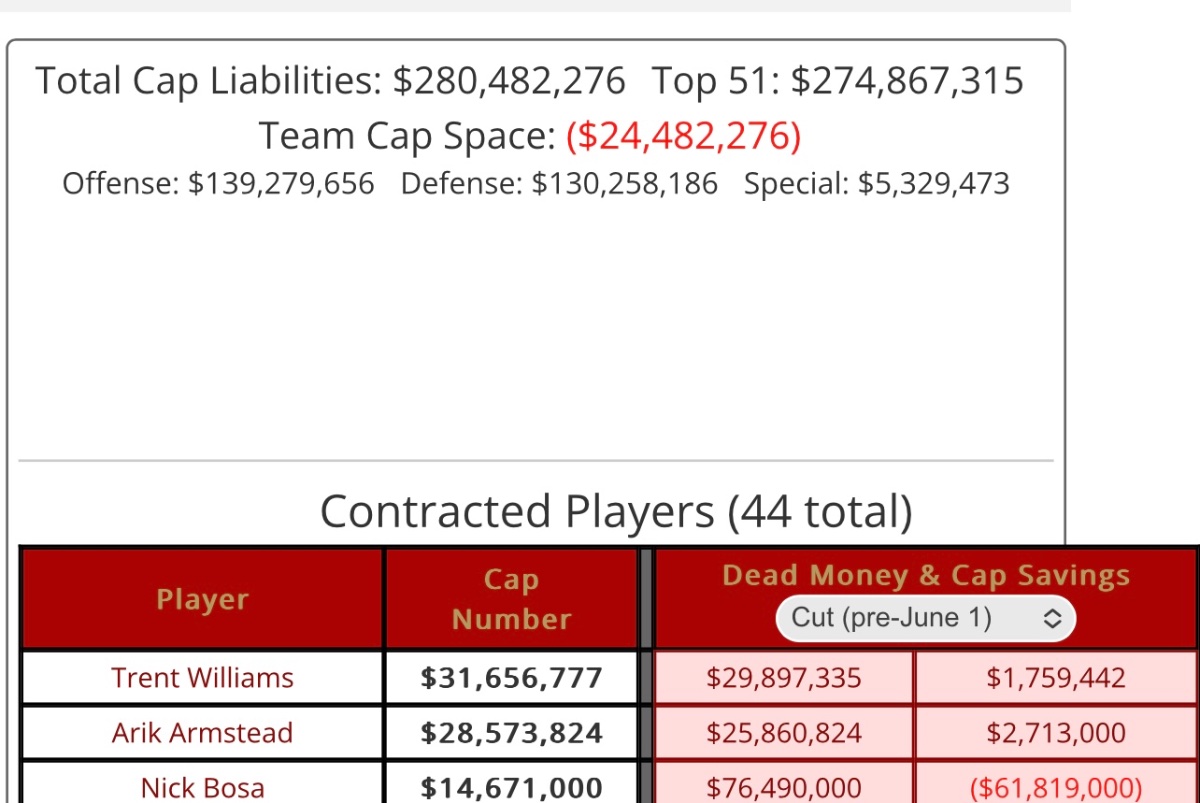
Task: Click Arik Armstead's cap savings $2,713,000 cell
Action: point(1055,733)
